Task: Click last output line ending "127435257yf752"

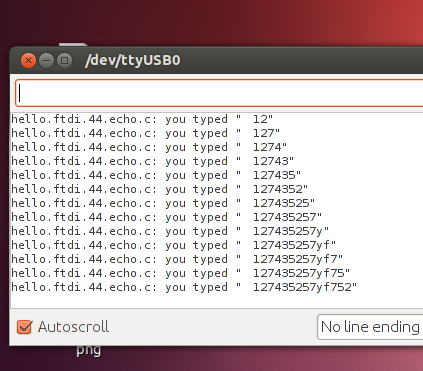Action: click(x=184, y=287)
